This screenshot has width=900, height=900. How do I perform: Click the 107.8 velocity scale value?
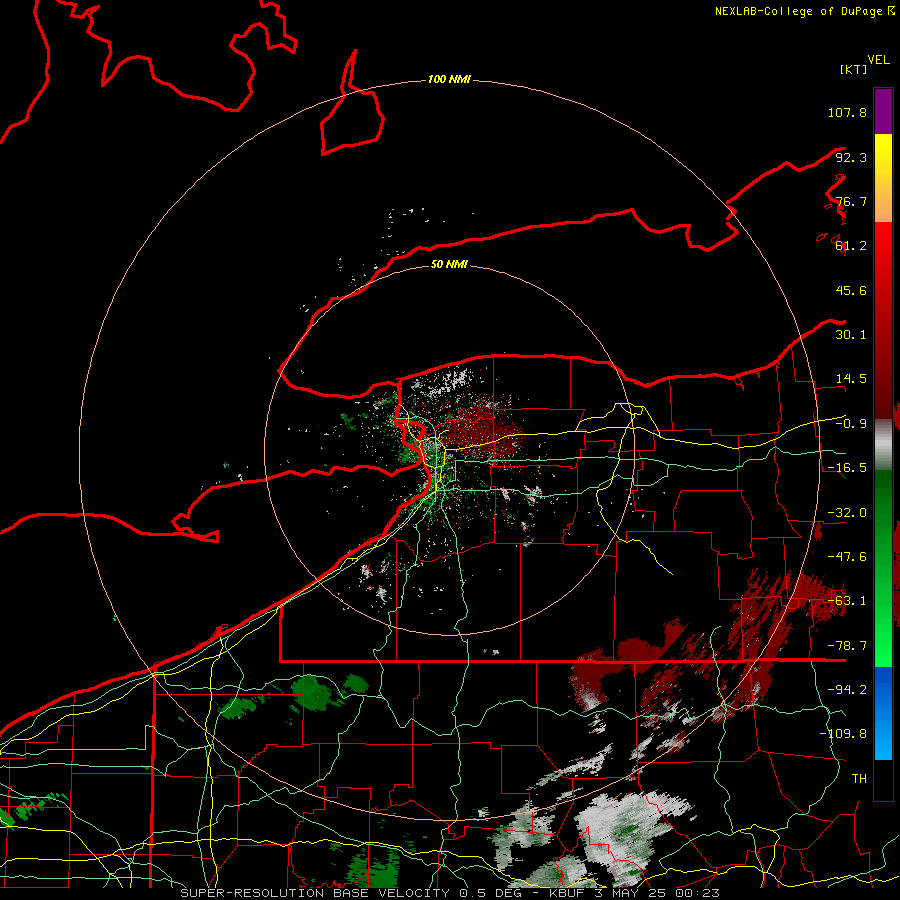847,112
